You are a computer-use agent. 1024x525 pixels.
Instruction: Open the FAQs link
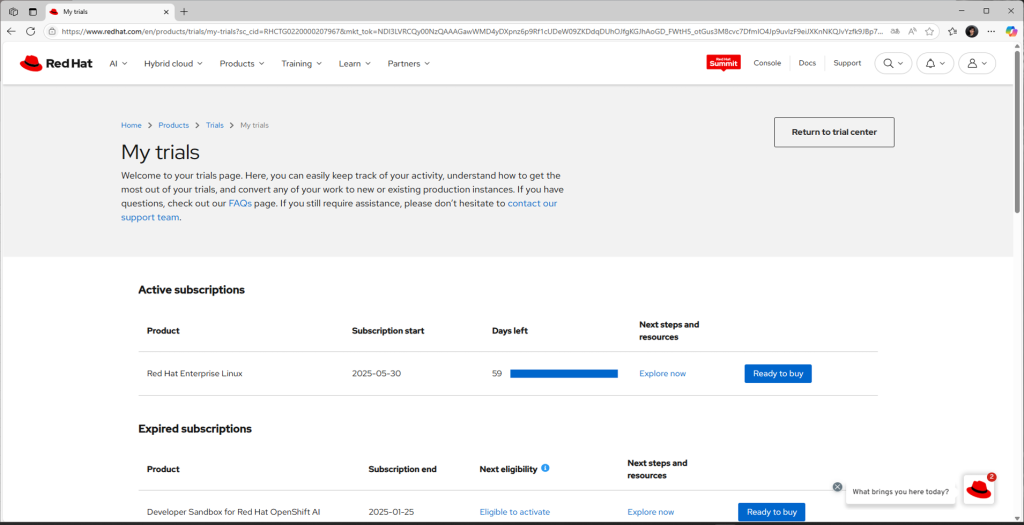pyautogui.click(x=240, y=203)
